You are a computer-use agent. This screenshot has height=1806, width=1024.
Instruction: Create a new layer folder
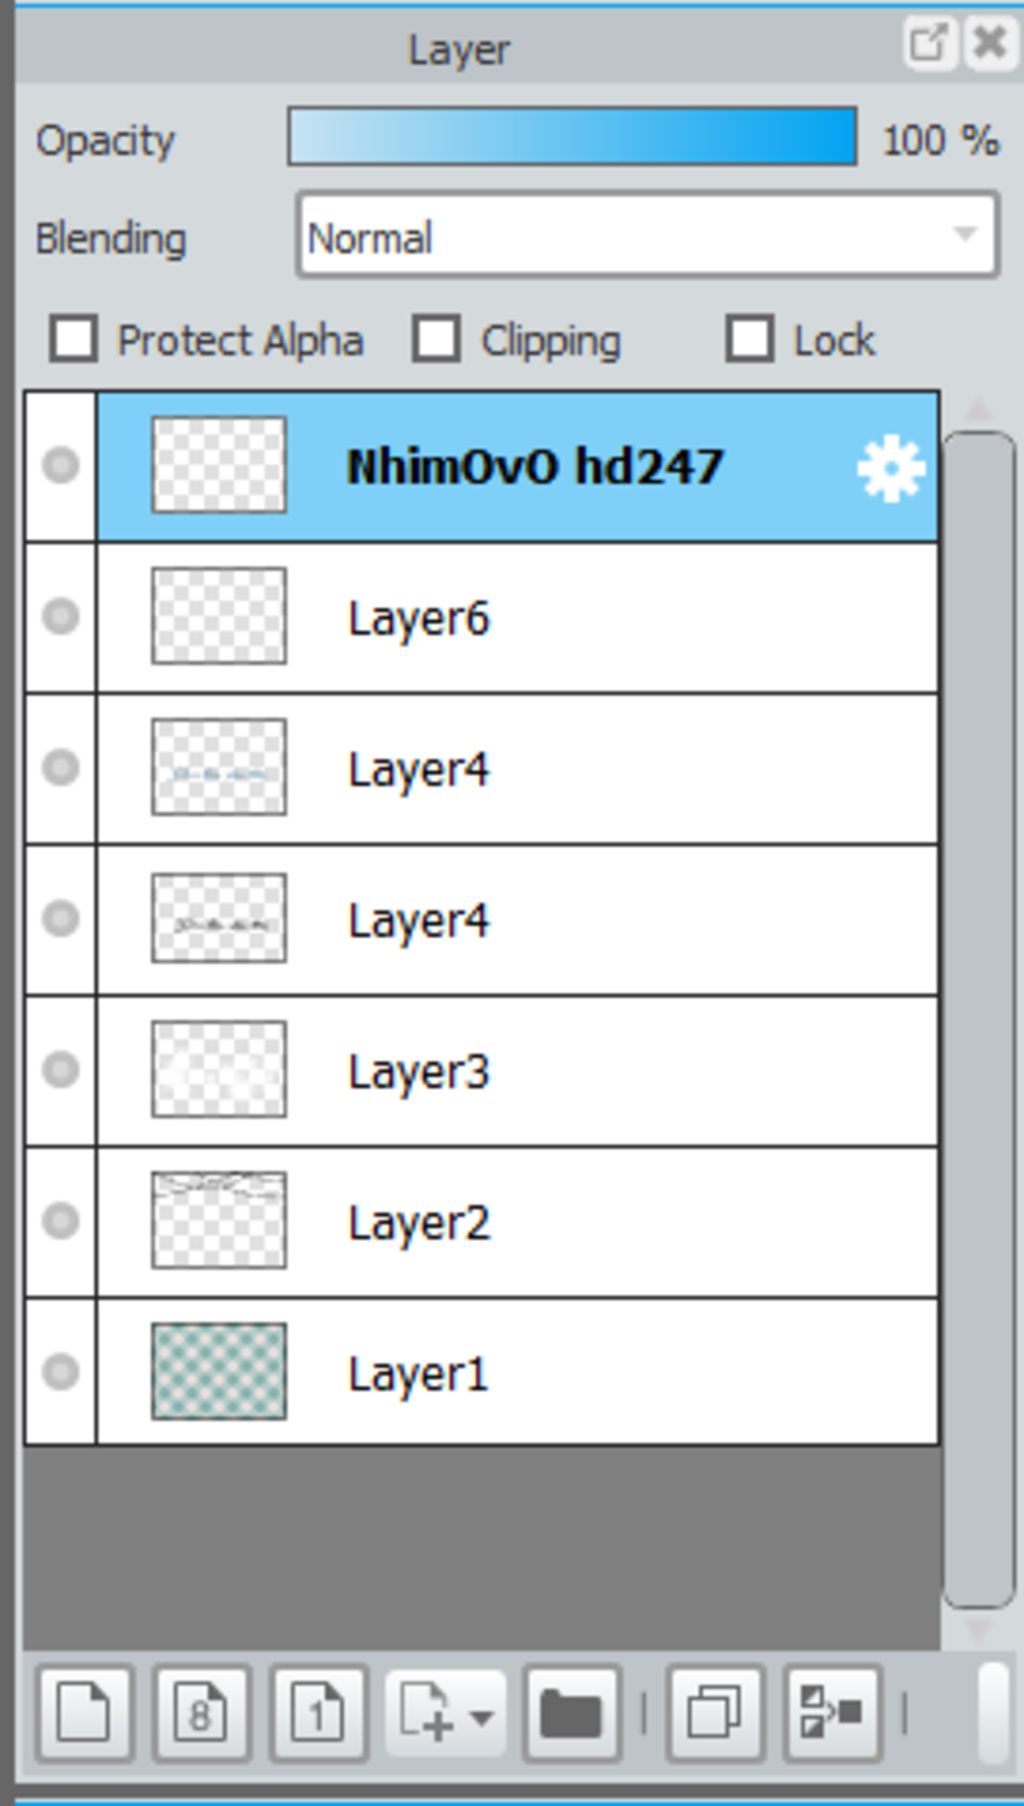571,1714
